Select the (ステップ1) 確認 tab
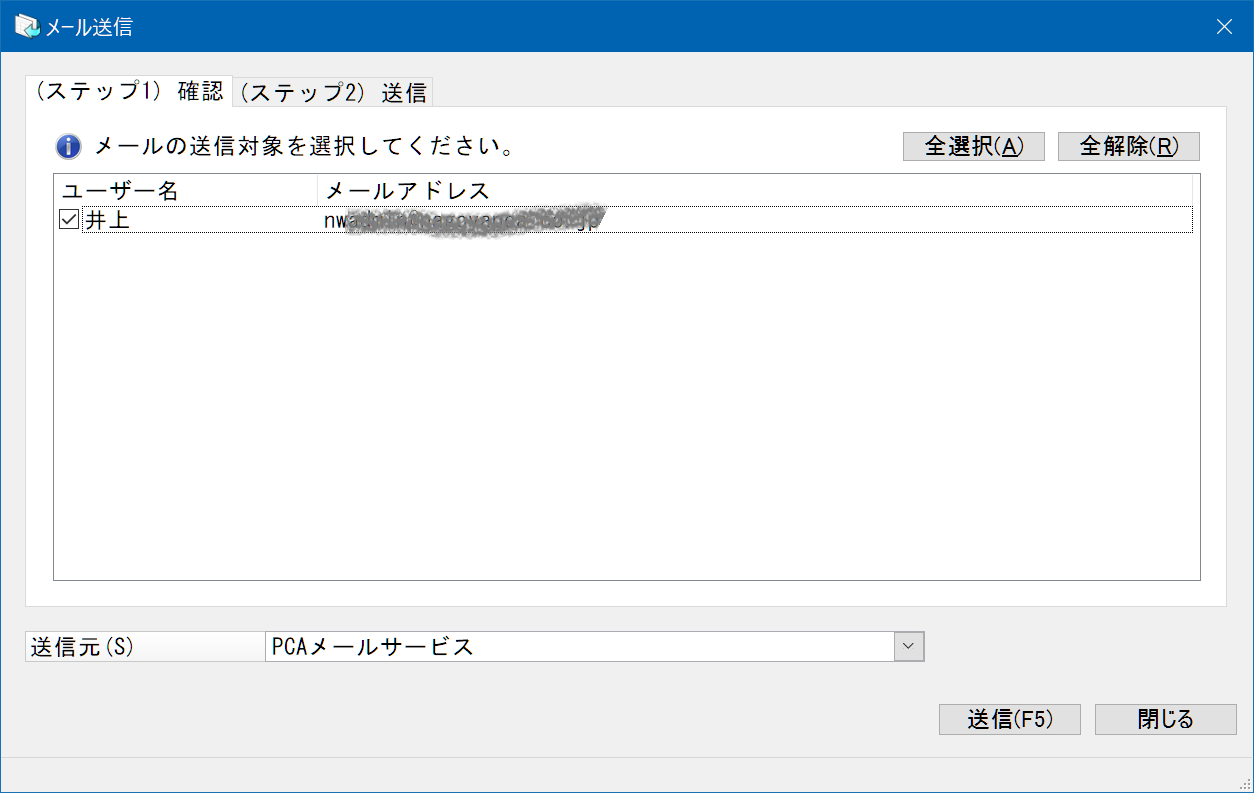This screenshot has width=1254, height=793. click(x=129, y=91)
